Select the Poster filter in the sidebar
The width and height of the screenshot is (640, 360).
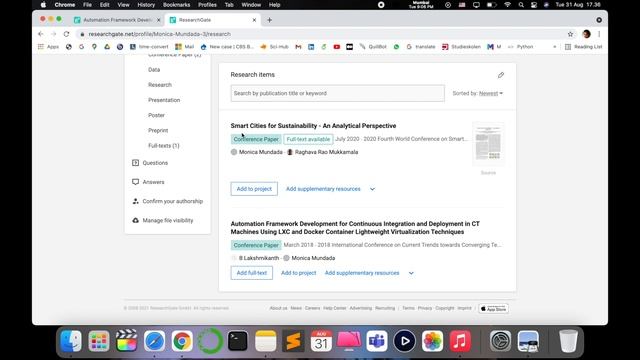[x=156, y=116]
